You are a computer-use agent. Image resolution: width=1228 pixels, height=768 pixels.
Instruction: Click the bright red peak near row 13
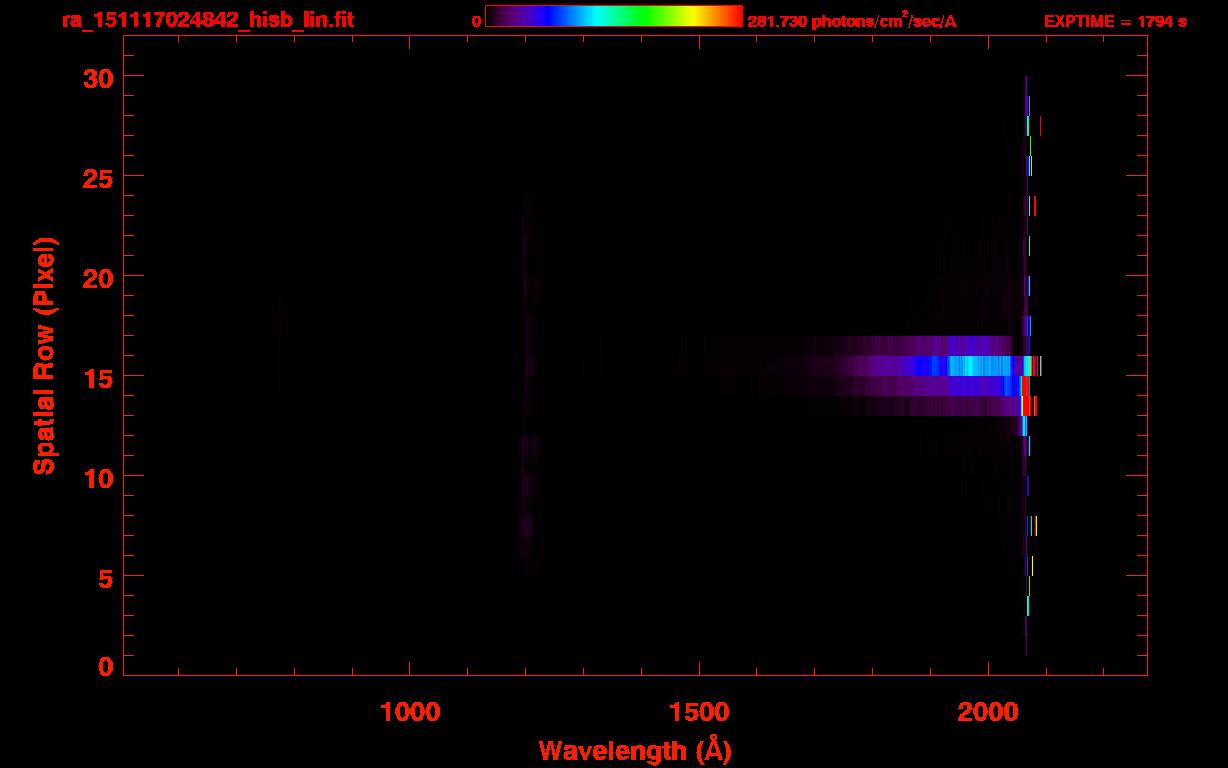(1027, 405)
